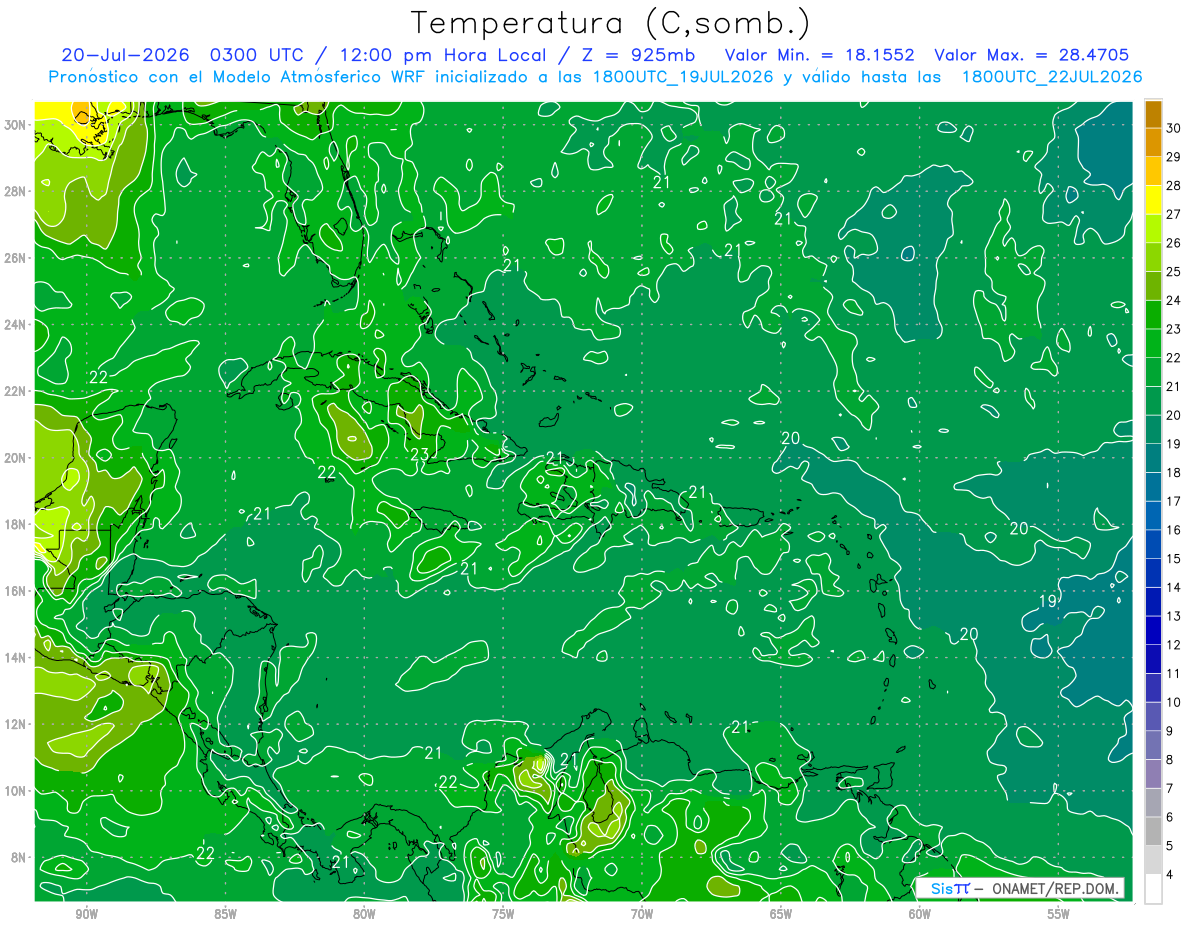Click color scale label '23'
The image size is (1200, 927).
coord(1173,329)
